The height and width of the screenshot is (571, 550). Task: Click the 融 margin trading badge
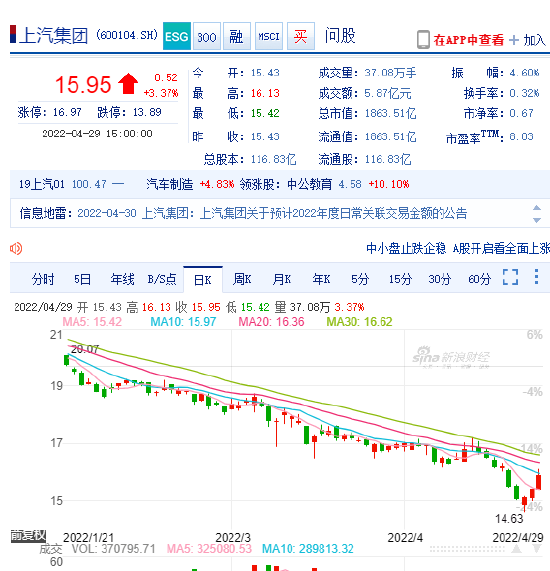click(x=236, y=36)
